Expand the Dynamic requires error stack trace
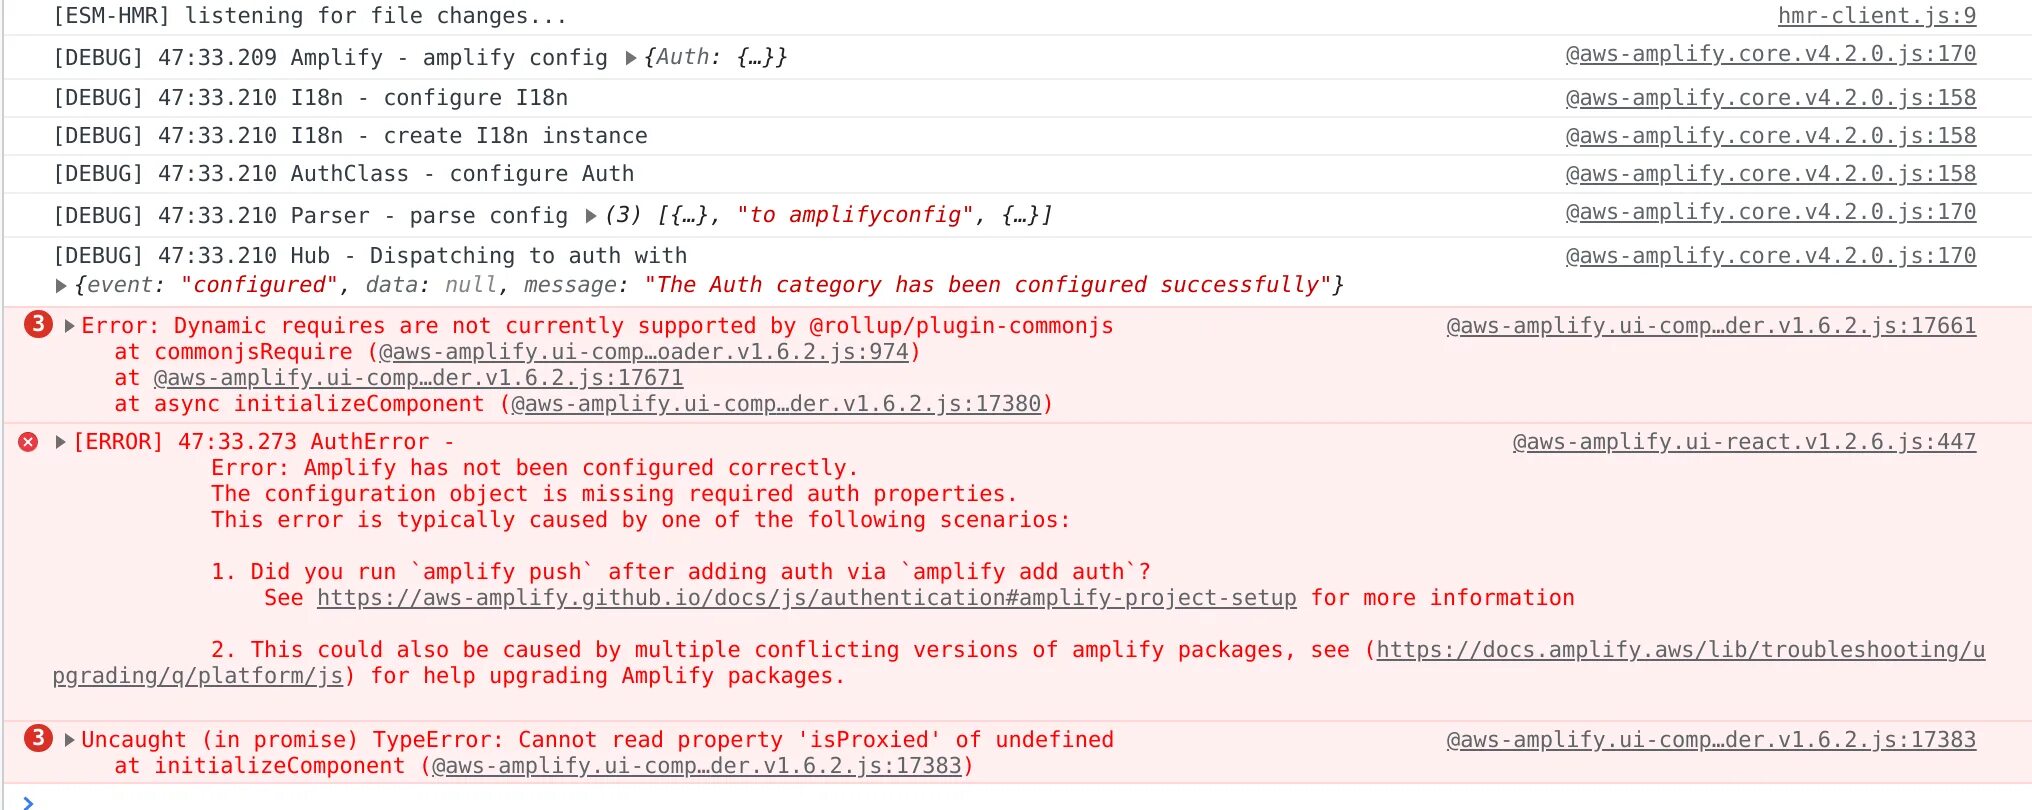This screenshot has width=2032, height=810. [69, 326]
